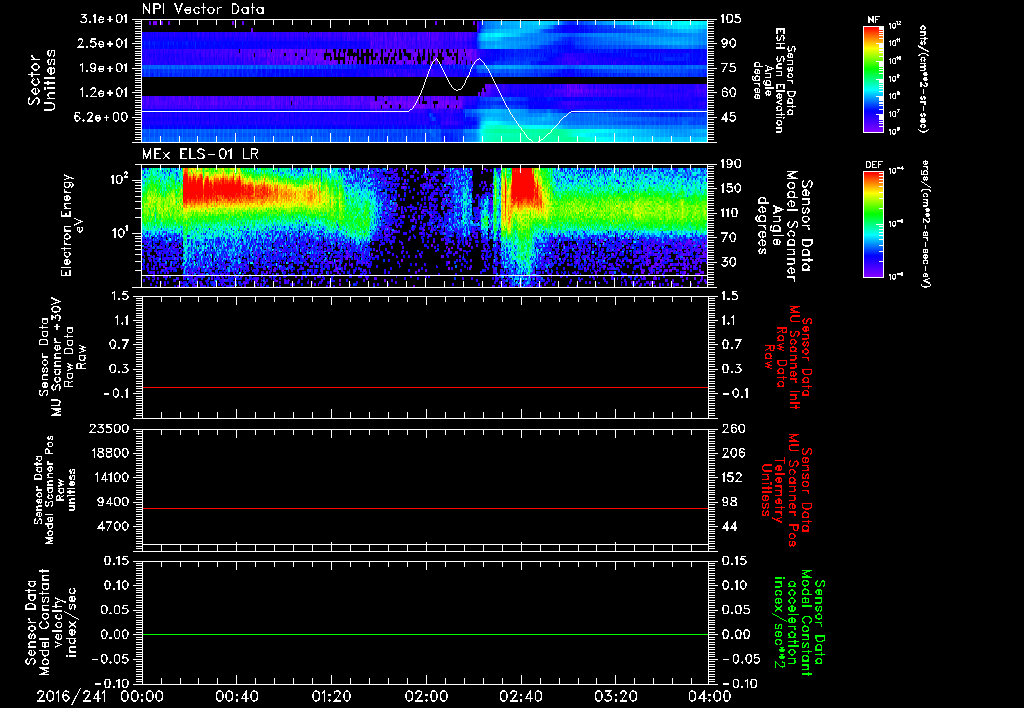This screenshot has height=708, width=1024.
Task: Click the ESH Sun Elevation Angle label
Action: tap(774, 80)
